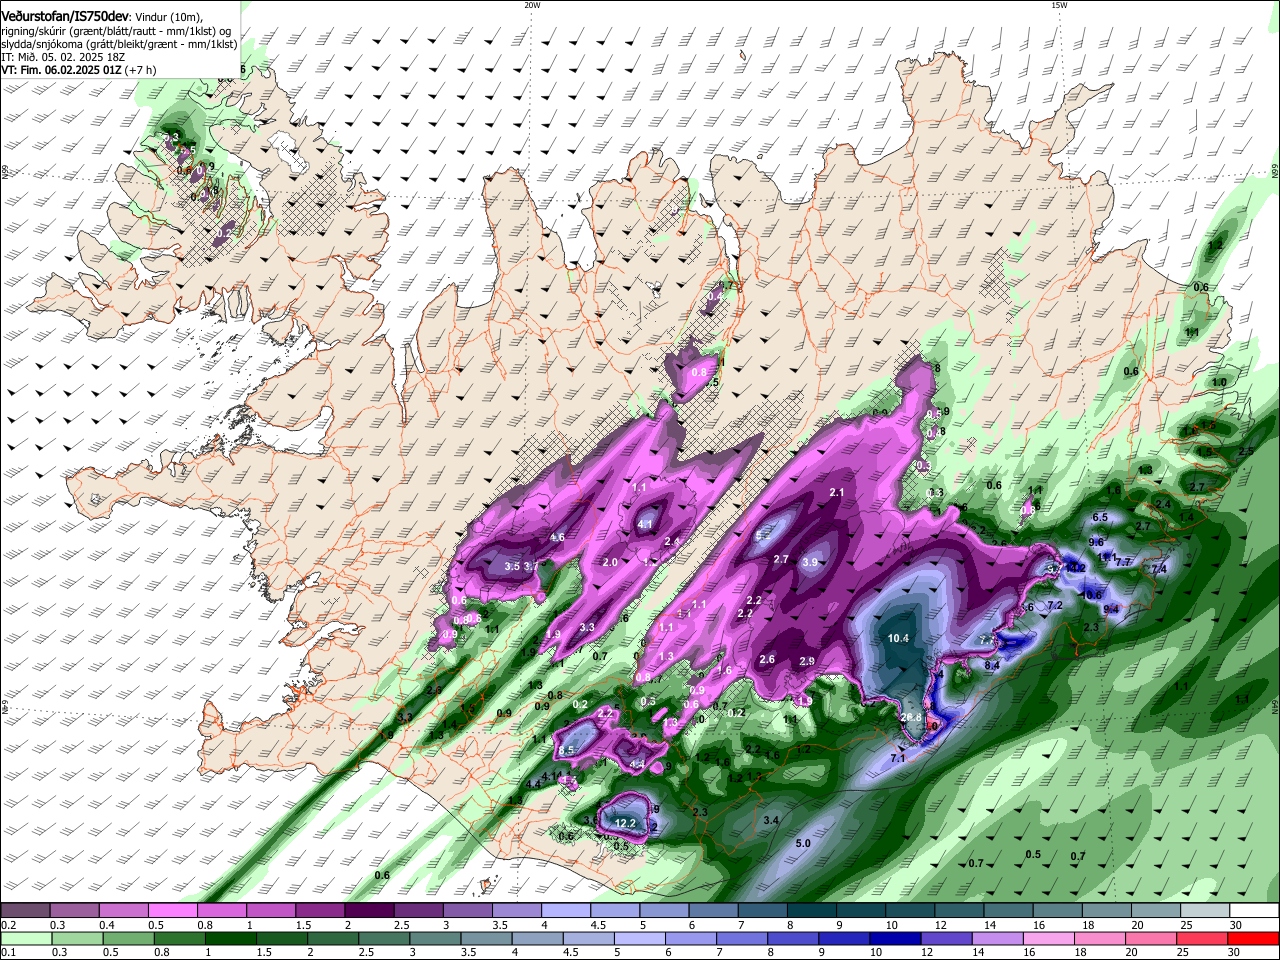Screen dimensions: 1280x960
Task: Click the '3.4' value on the south coast
Action: 771,820
